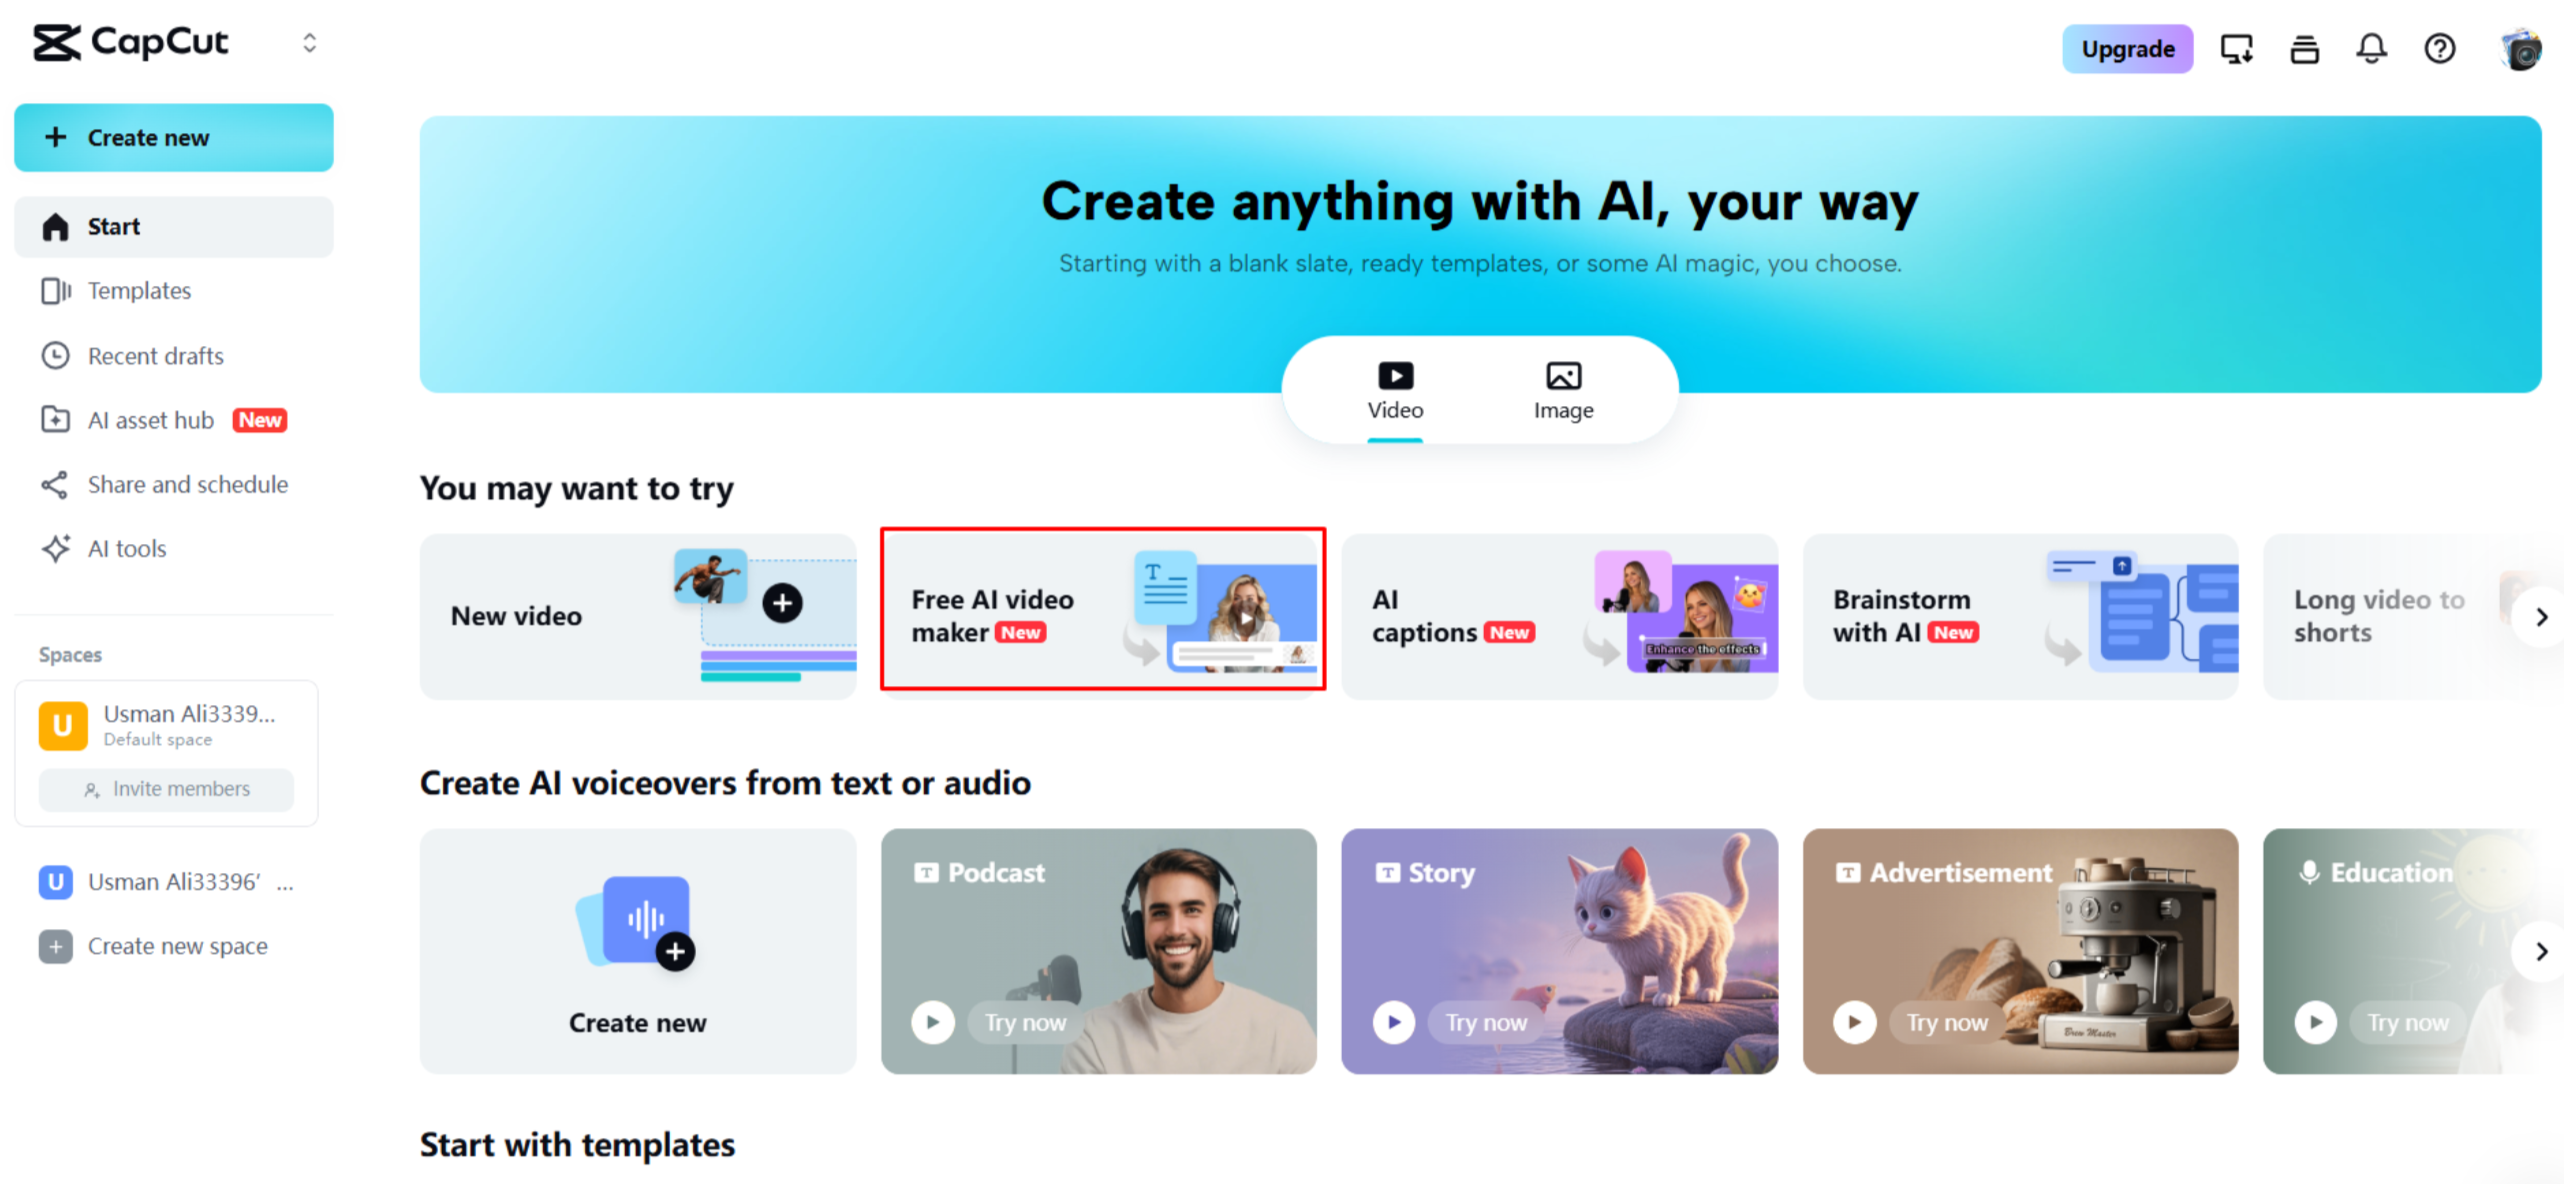Click the help question mark icon
Screen dimensions: 2564x1184
coord(2439,48)
